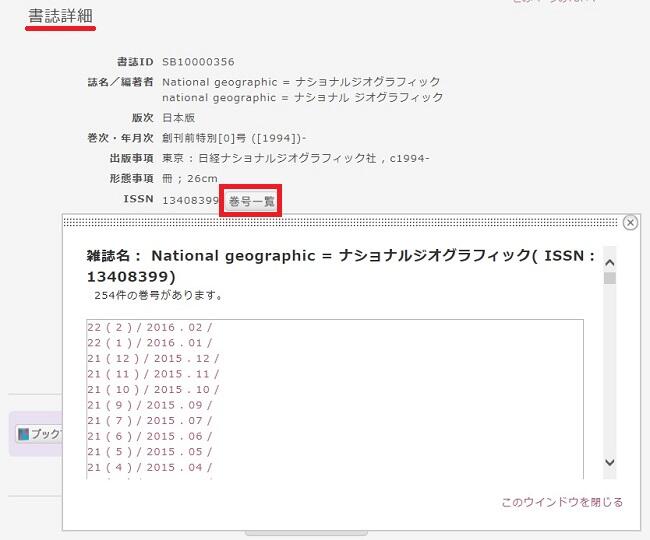
Task: Open volume 21 (9) / 2015.09
Action: click(149, 405)
